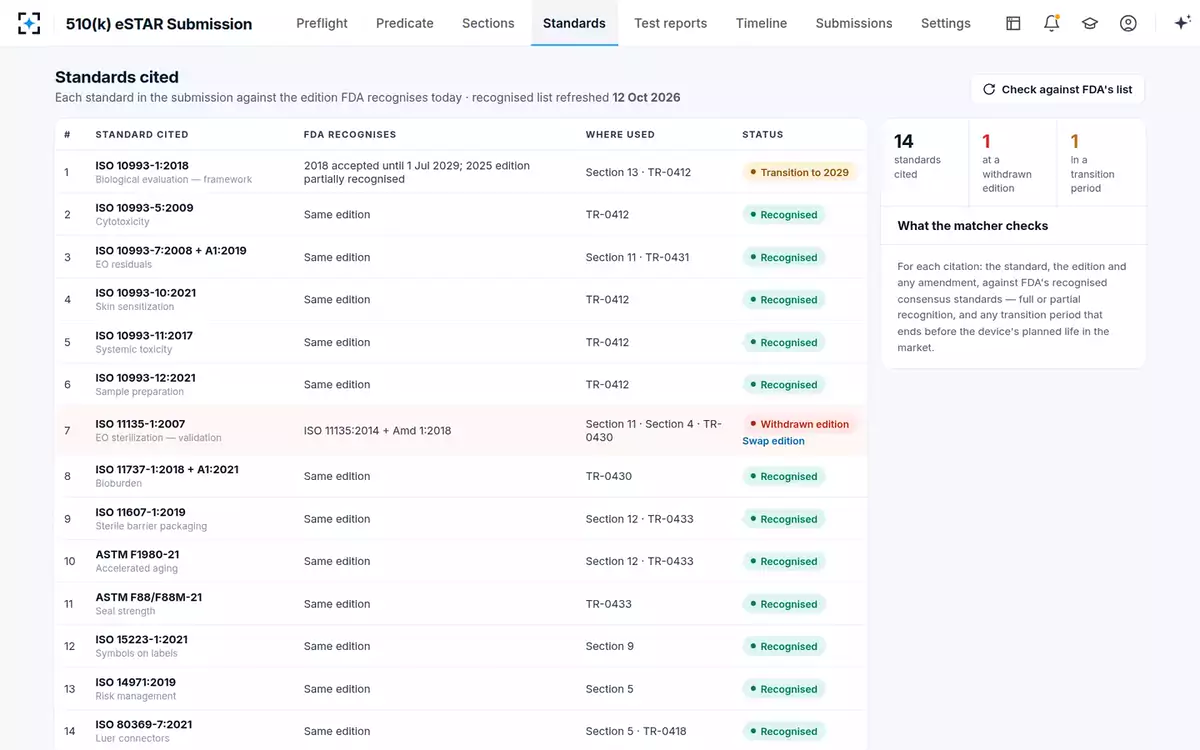The image size is (1200, 750).
Task: Click Recognised badge for ISO 11607-1:2019
Action: click(784, 519)
